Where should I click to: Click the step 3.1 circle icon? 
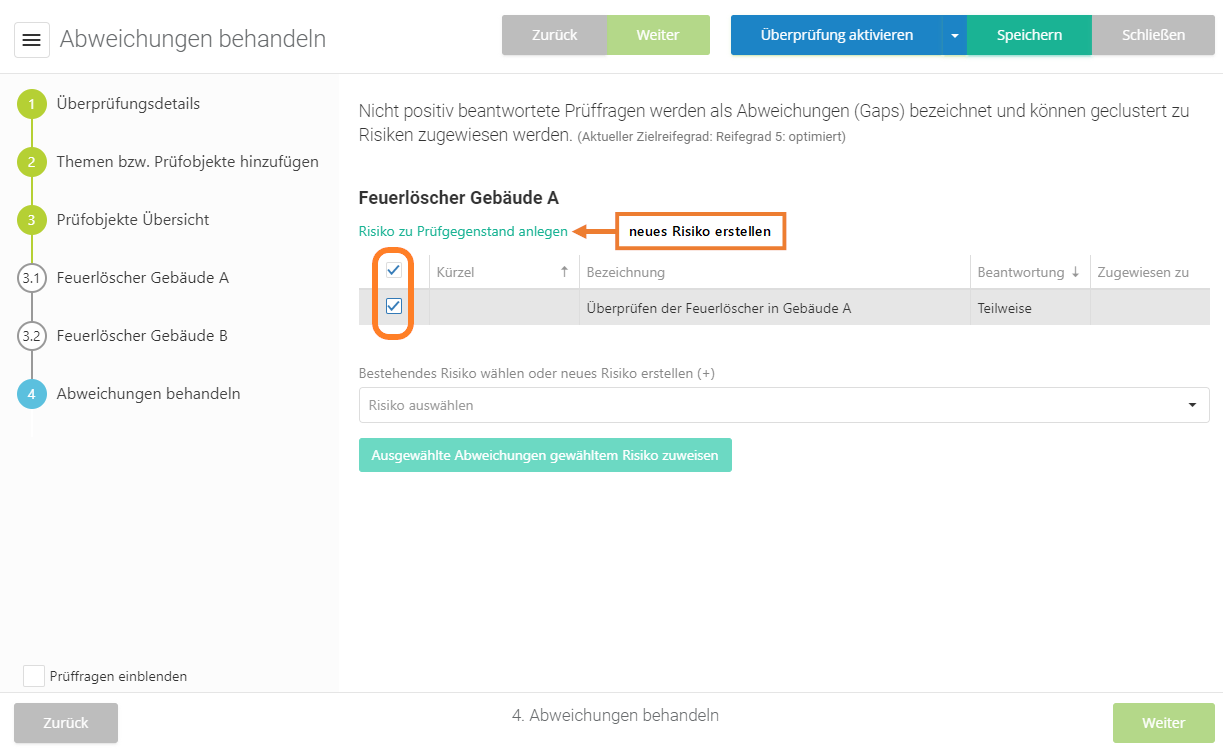pos(32,278)
